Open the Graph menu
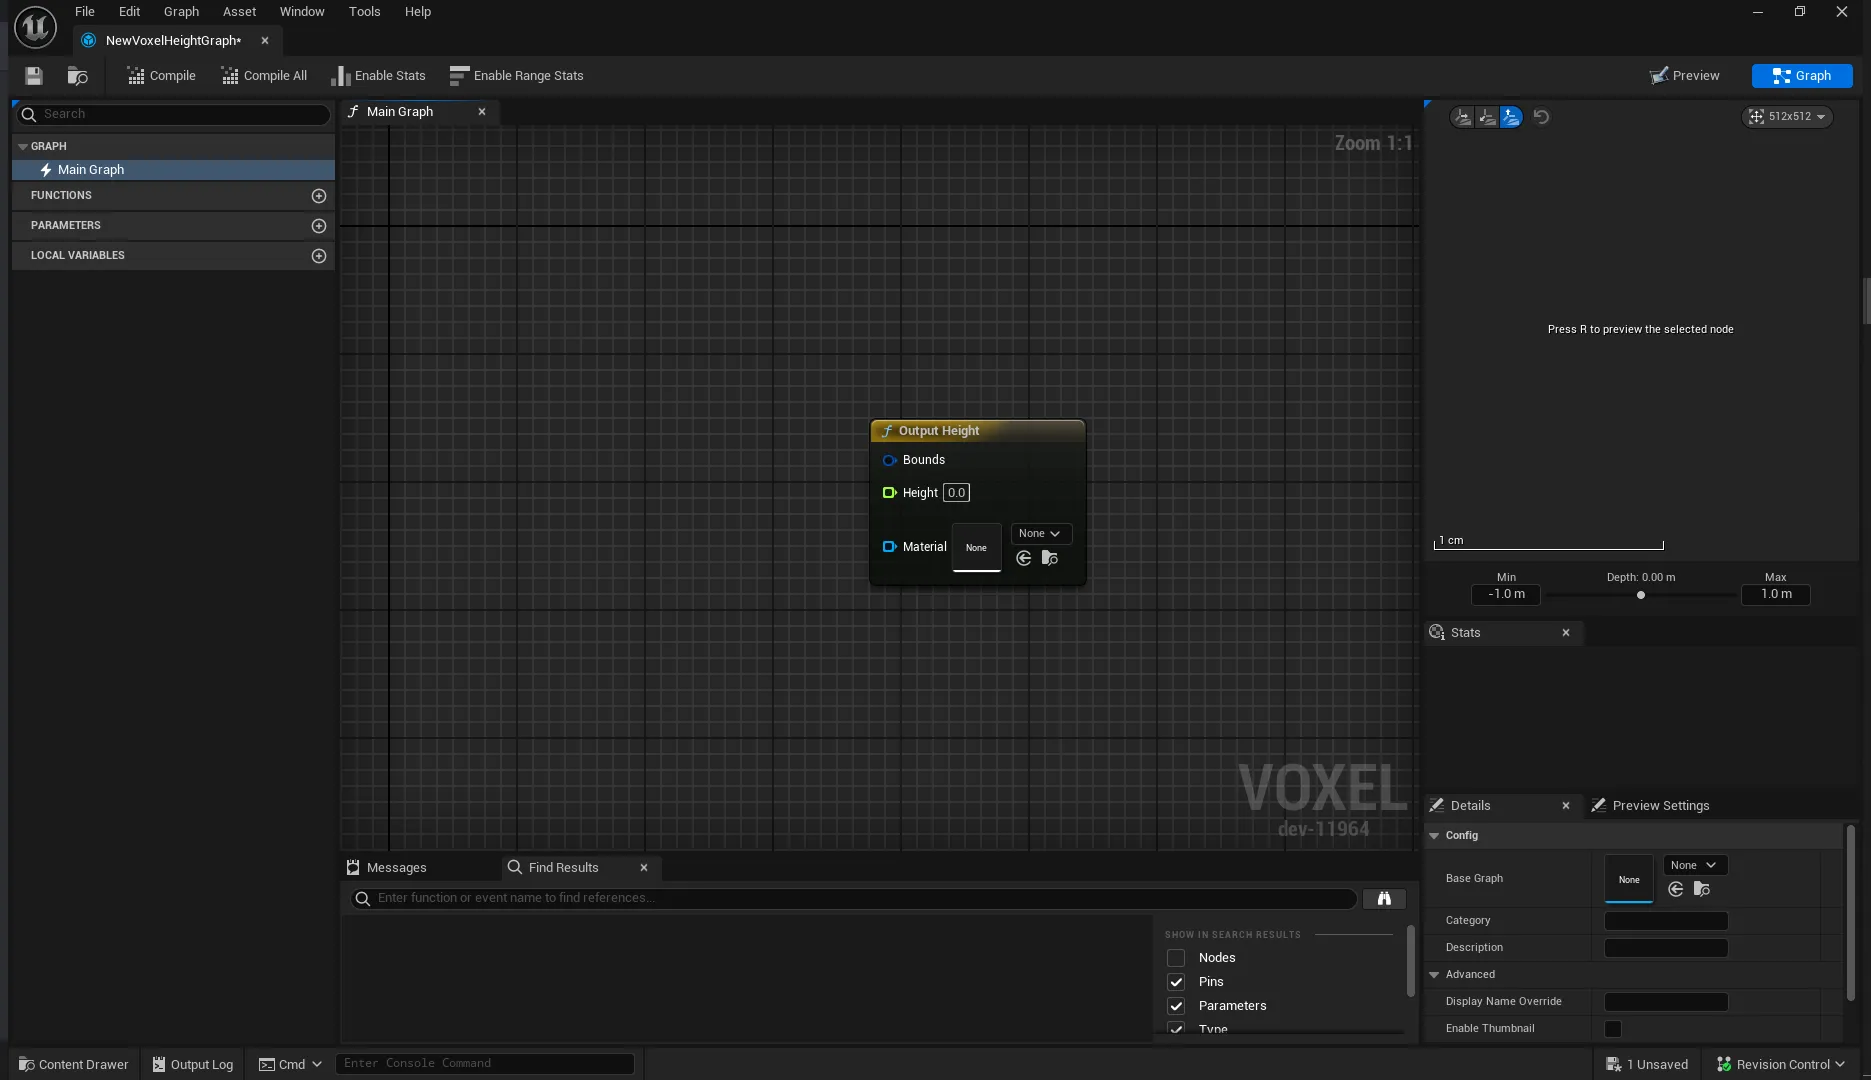 181,11
